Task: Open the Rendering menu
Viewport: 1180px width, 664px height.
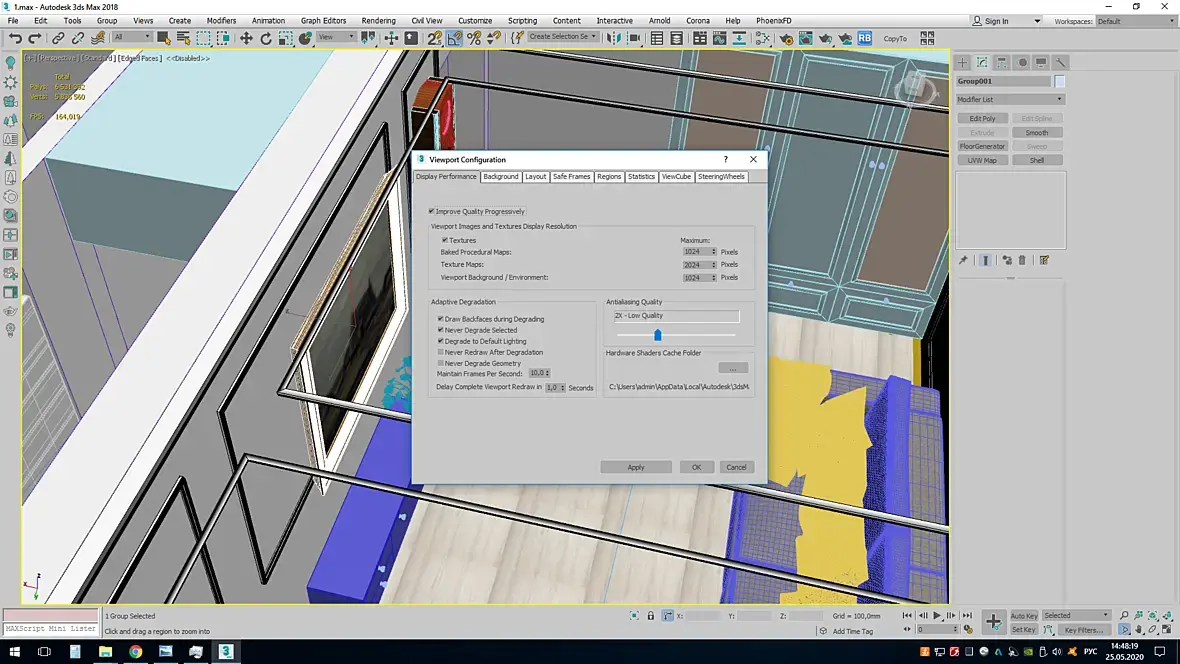Action: [378, 20]
